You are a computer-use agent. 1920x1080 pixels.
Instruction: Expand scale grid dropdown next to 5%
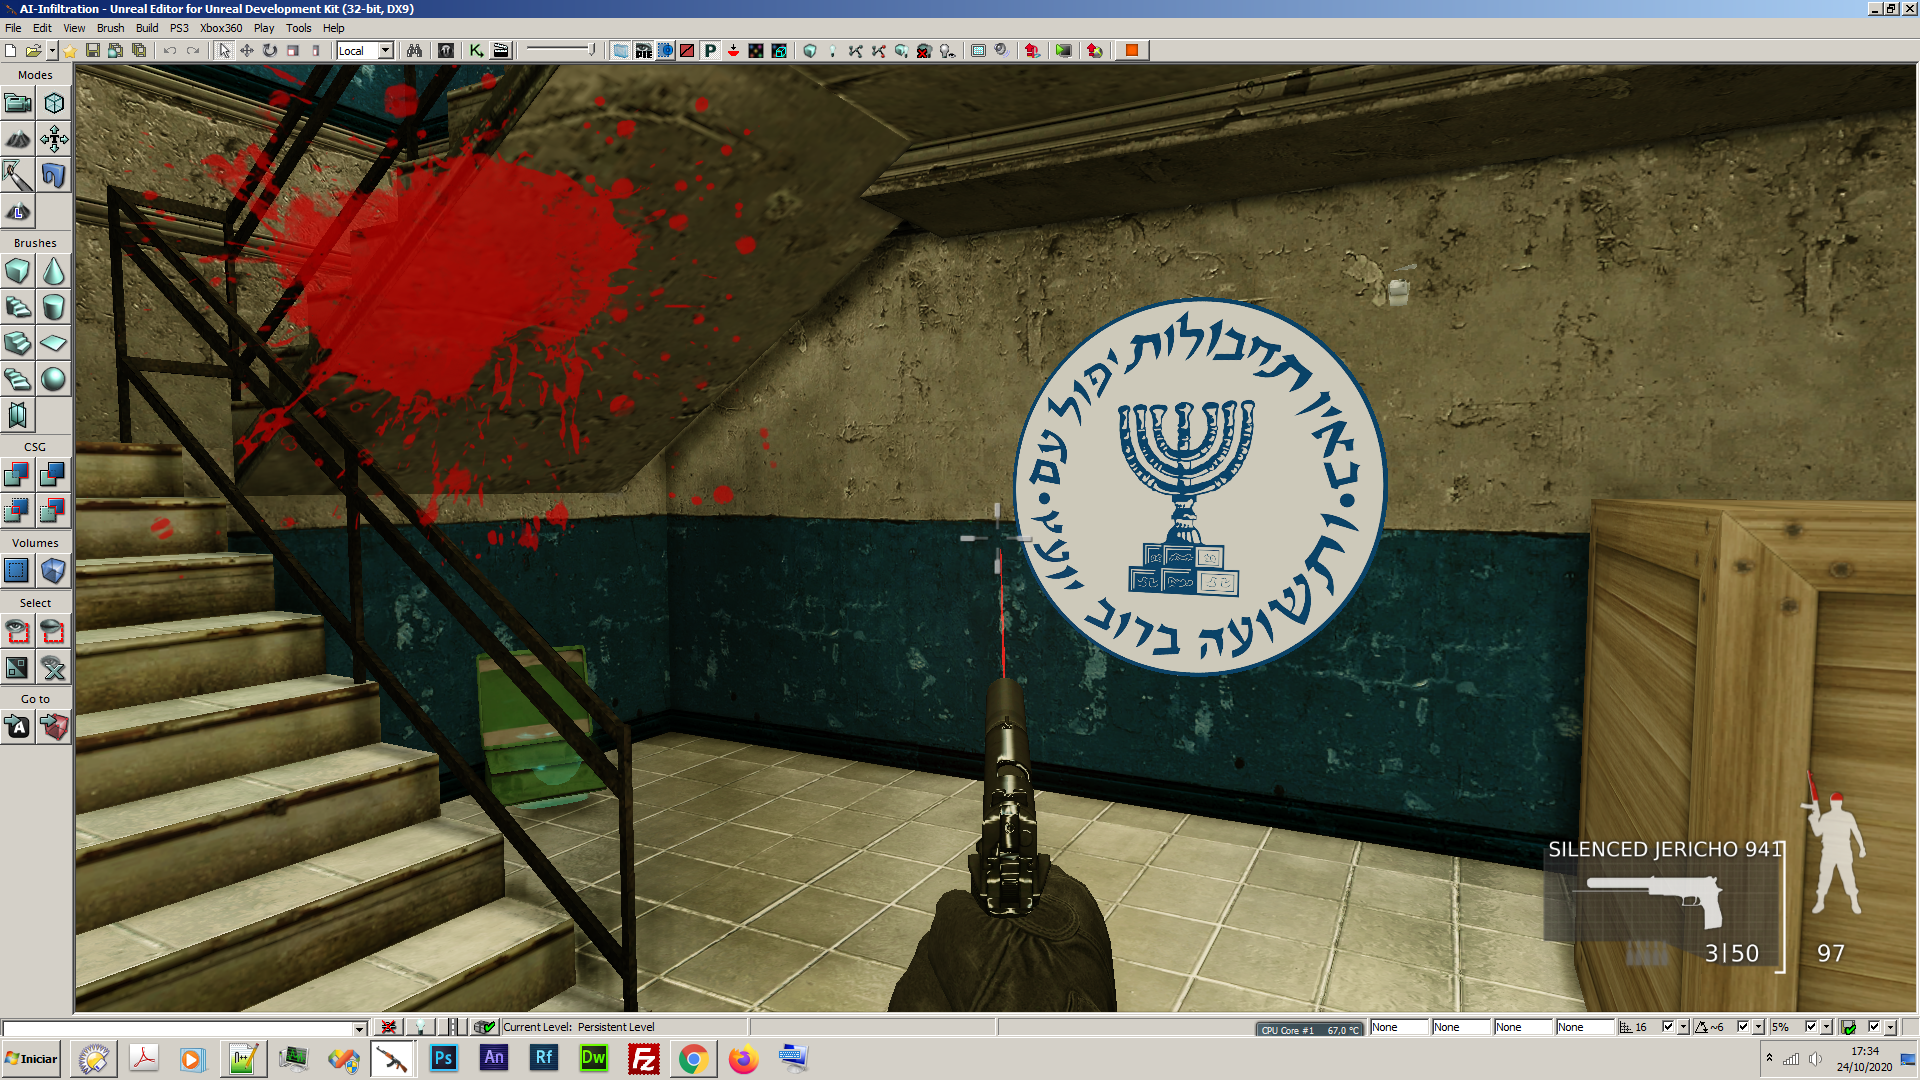pyautogui.click(x=1827, y=1027)
